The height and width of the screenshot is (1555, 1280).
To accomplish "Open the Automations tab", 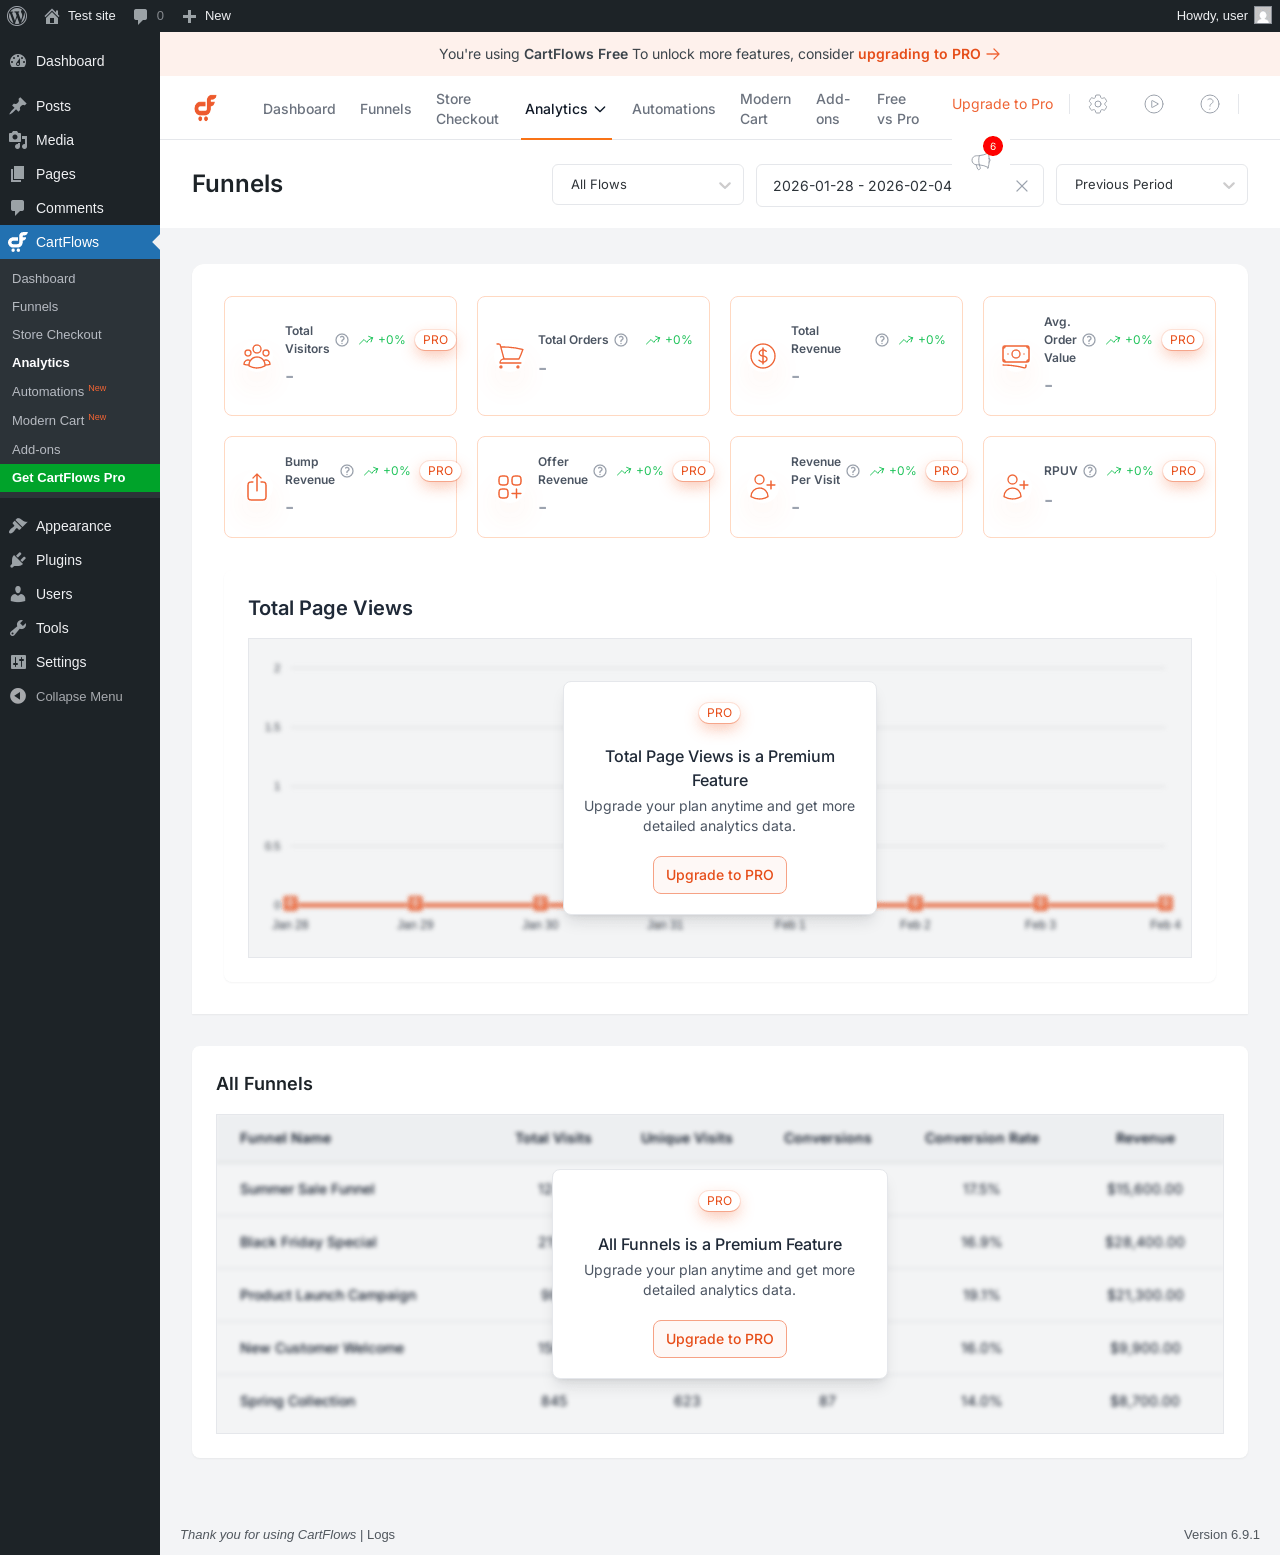I will pyautogui.click(x=673, y=109).
